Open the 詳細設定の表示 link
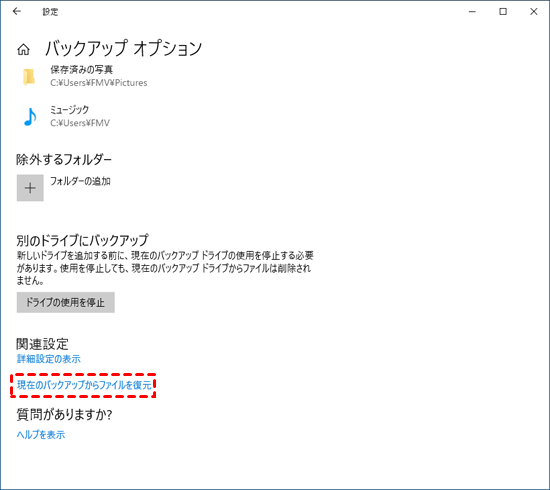Screen dimensions: 550x490 [49, 359]
